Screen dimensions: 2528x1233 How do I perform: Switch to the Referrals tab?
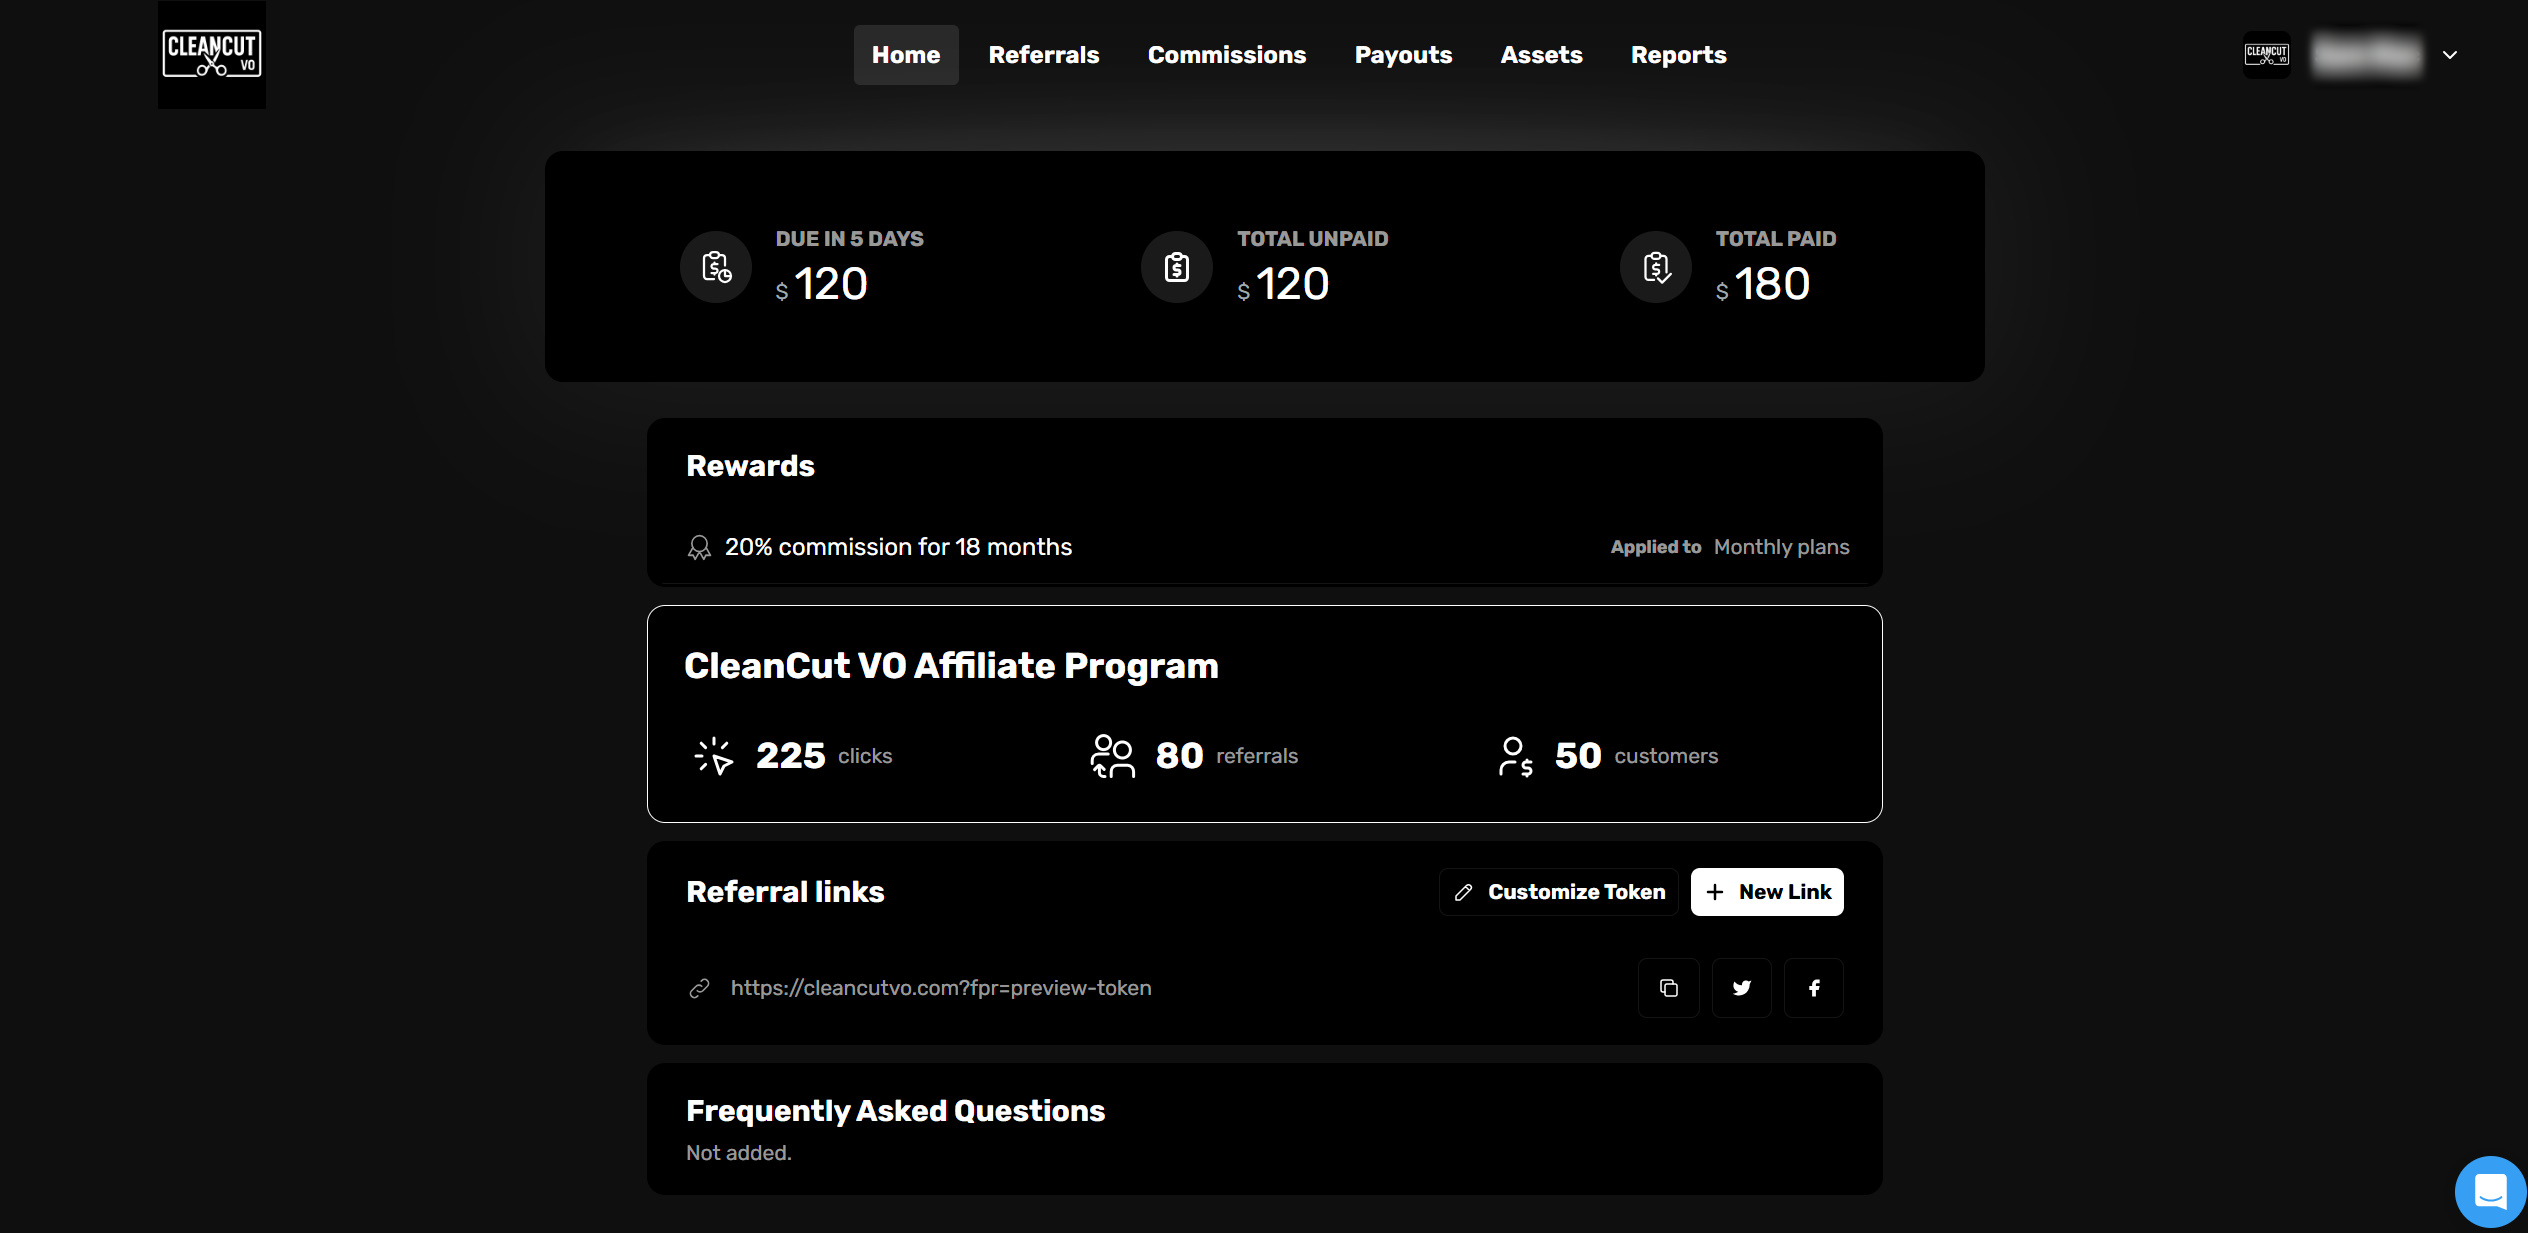1043,54
